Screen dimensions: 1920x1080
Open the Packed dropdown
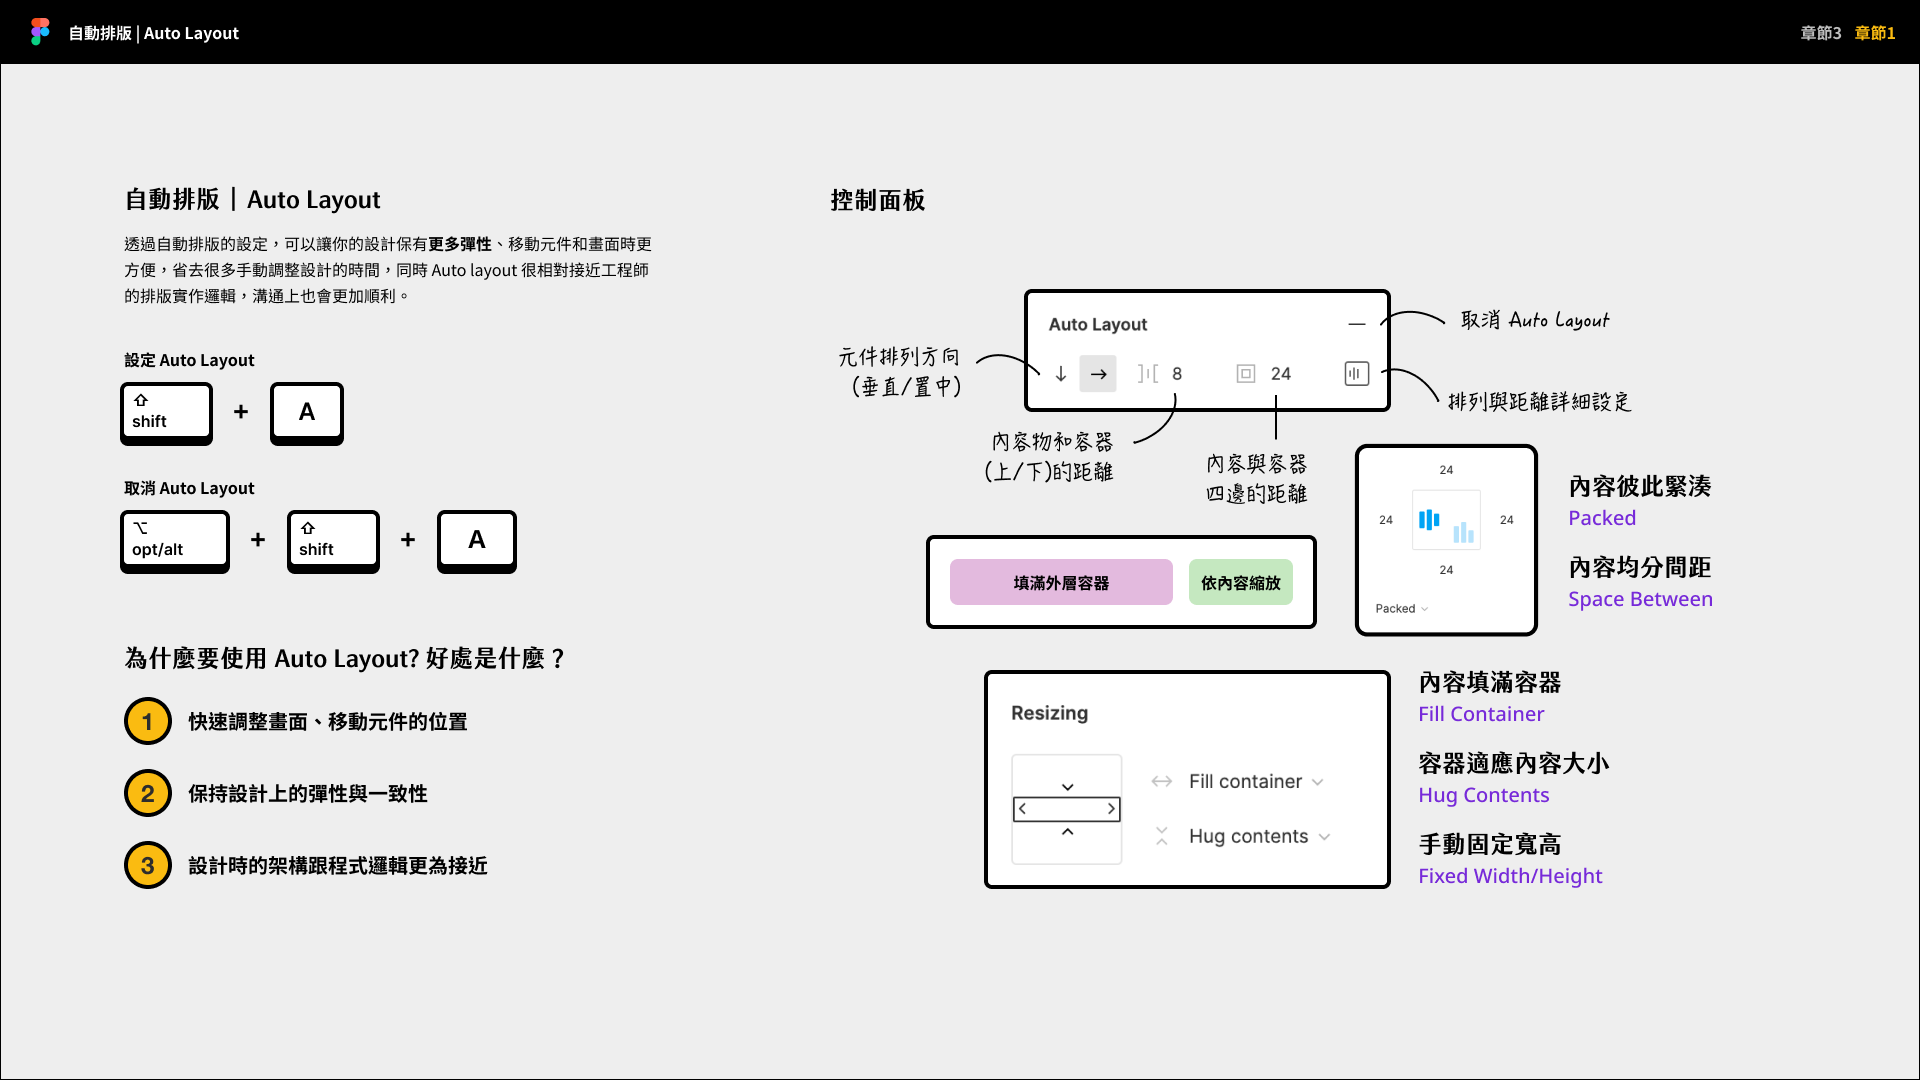pyautogui.click(x=1401, y=608)
